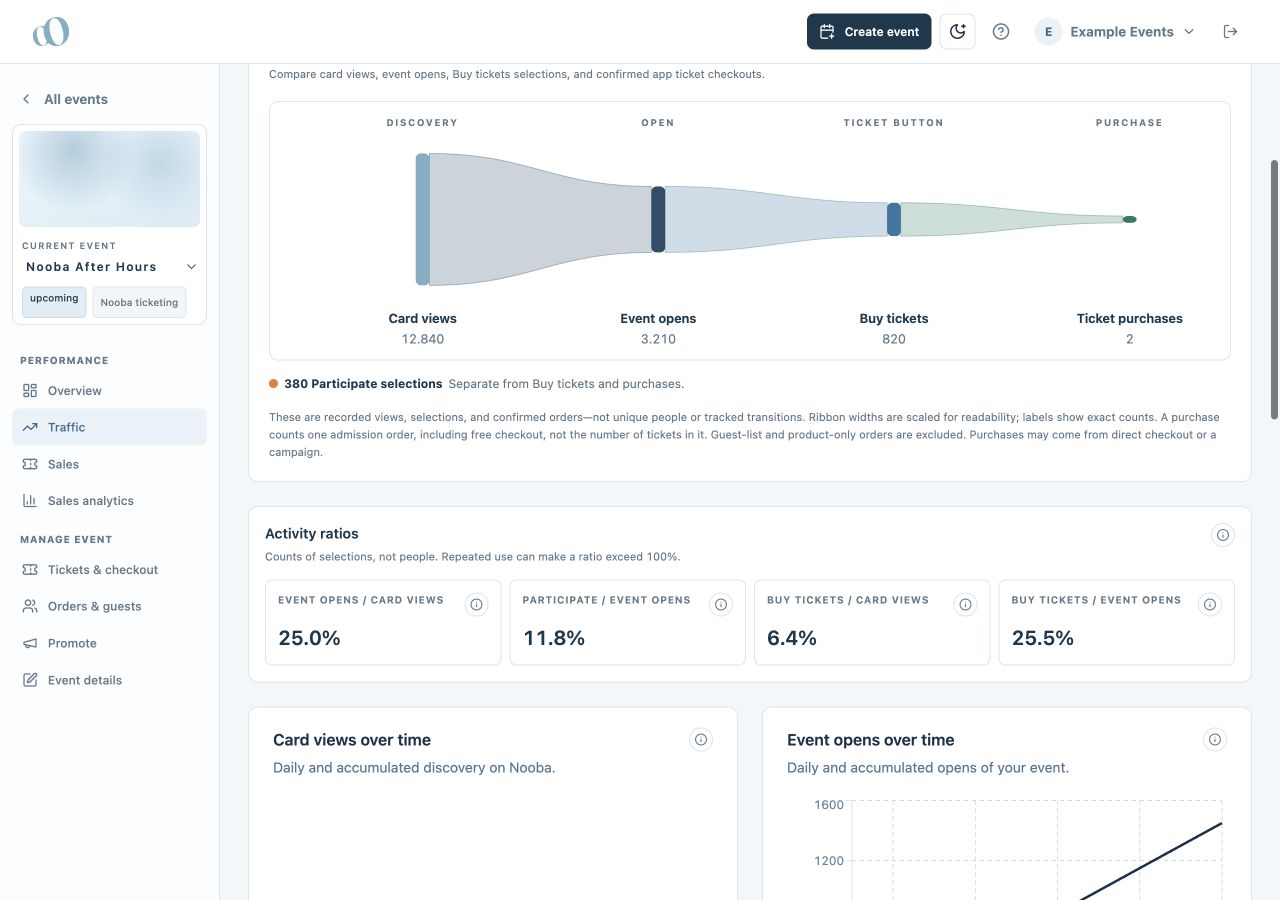Open Sales analytics in the sidebar
This screenshot has height=900, width=1280.
[x=110, y=501]
